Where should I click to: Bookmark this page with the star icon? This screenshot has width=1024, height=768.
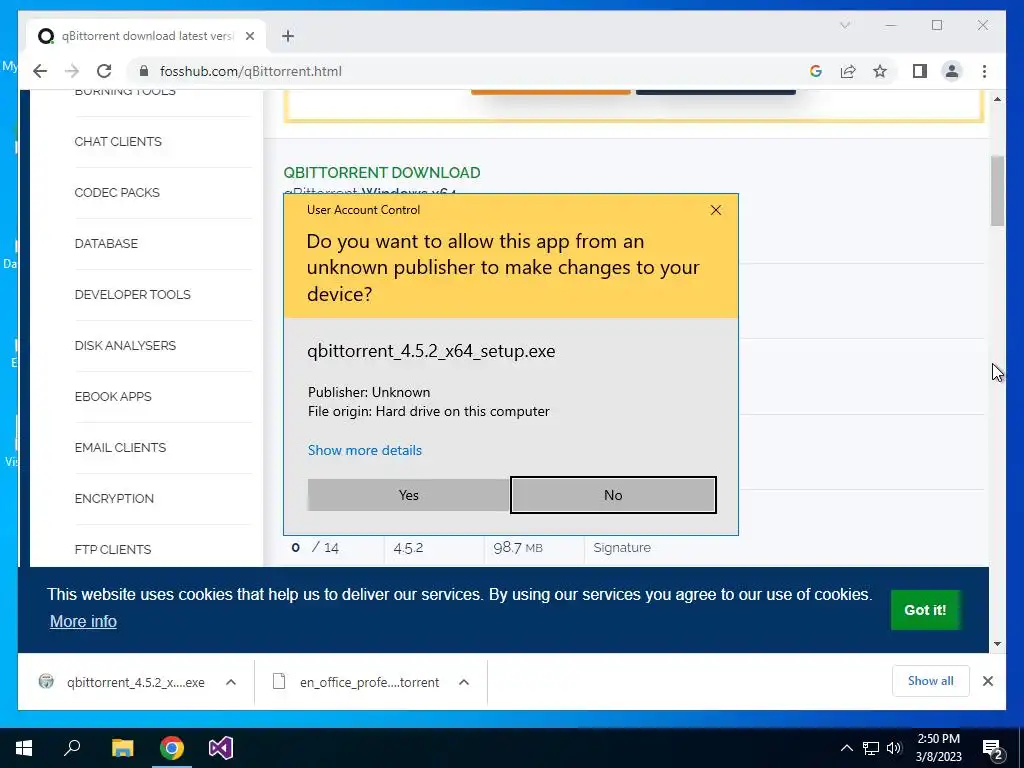click(x=880, y=71)
